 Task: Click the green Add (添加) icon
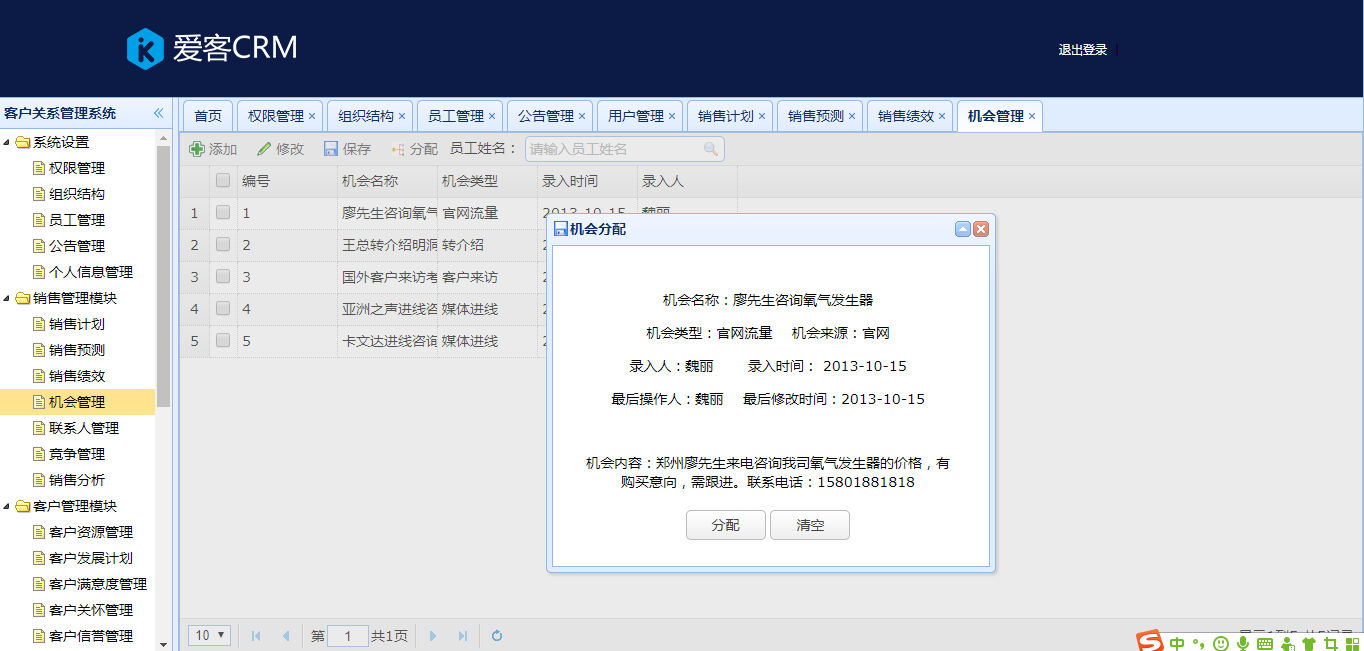[x=197, y=149]
